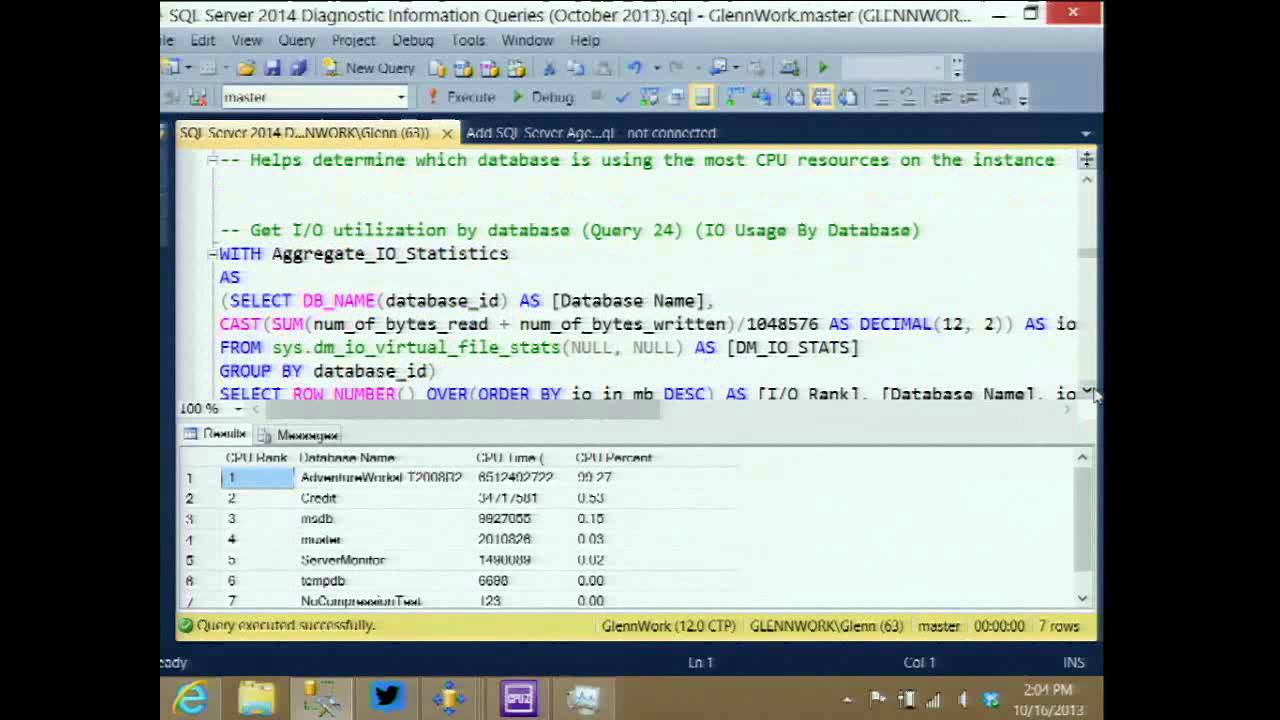Image resolution: width=1280 pixels, height=720 pixels.
Task: Select the Results tab
Action: pyautogui.click(x=215, y=434)
